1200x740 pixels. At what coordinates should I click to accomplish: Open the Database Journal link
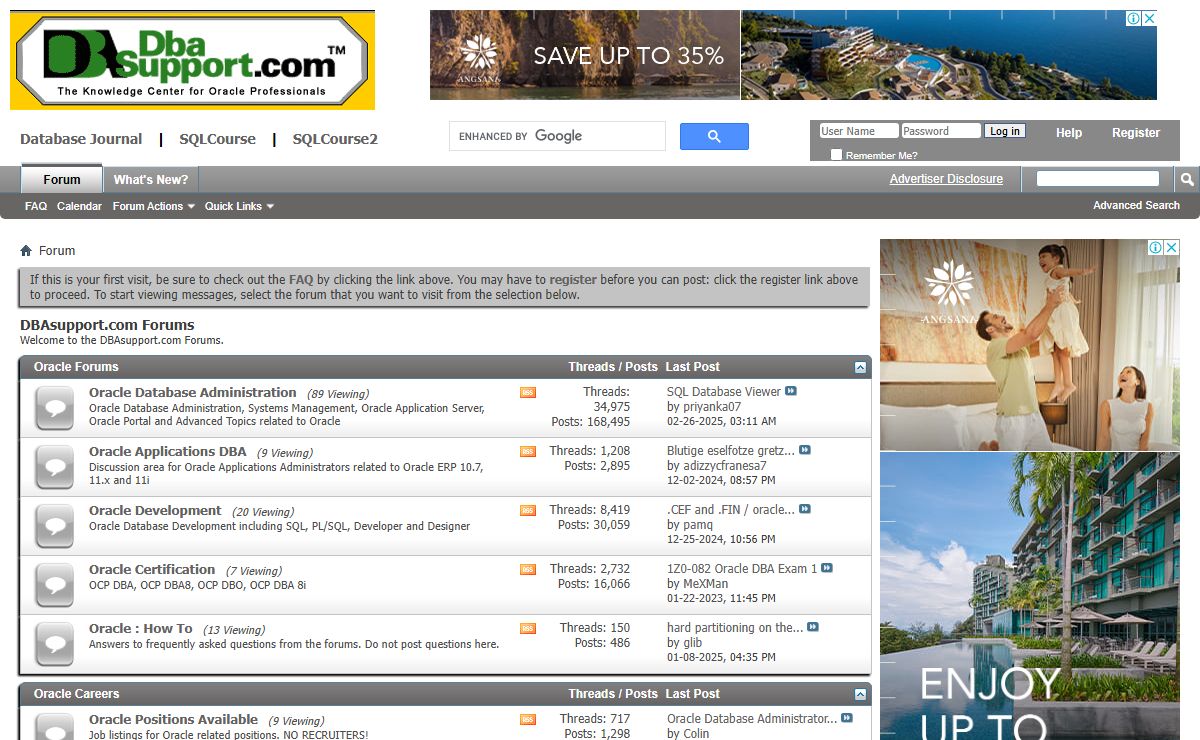tap(81, 139)
